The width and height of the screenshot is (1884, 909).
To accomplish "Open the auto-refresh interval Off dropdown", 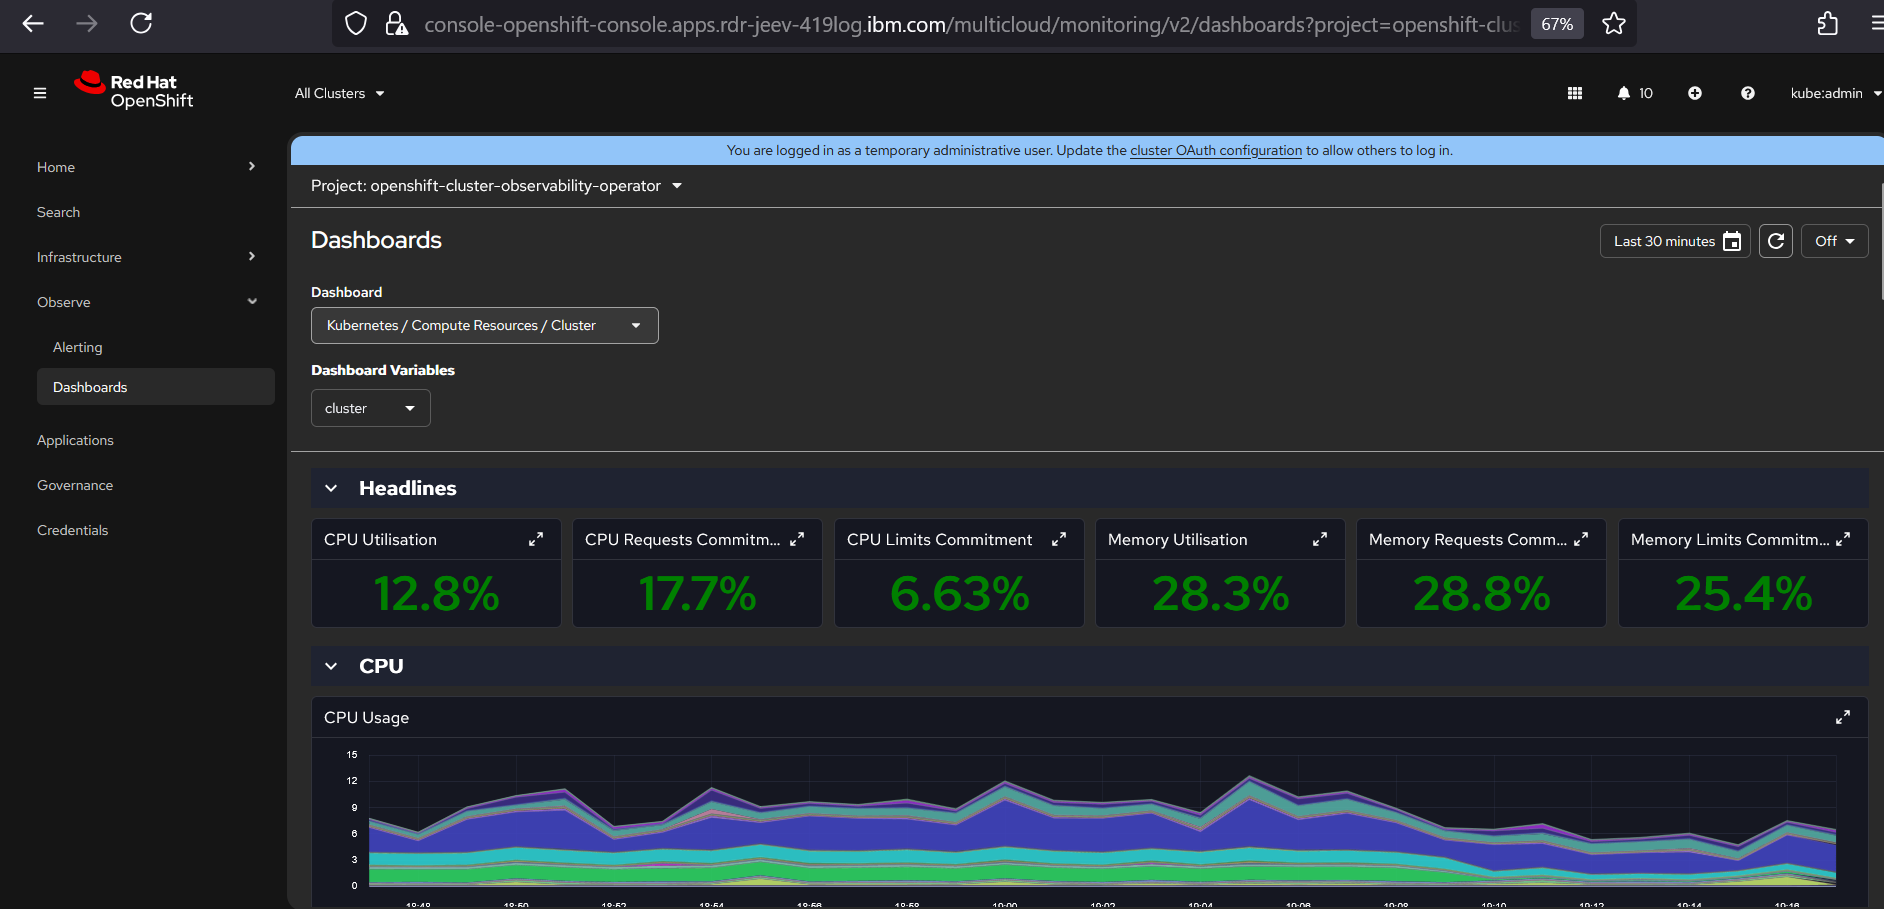I will tap(1834, 241).
